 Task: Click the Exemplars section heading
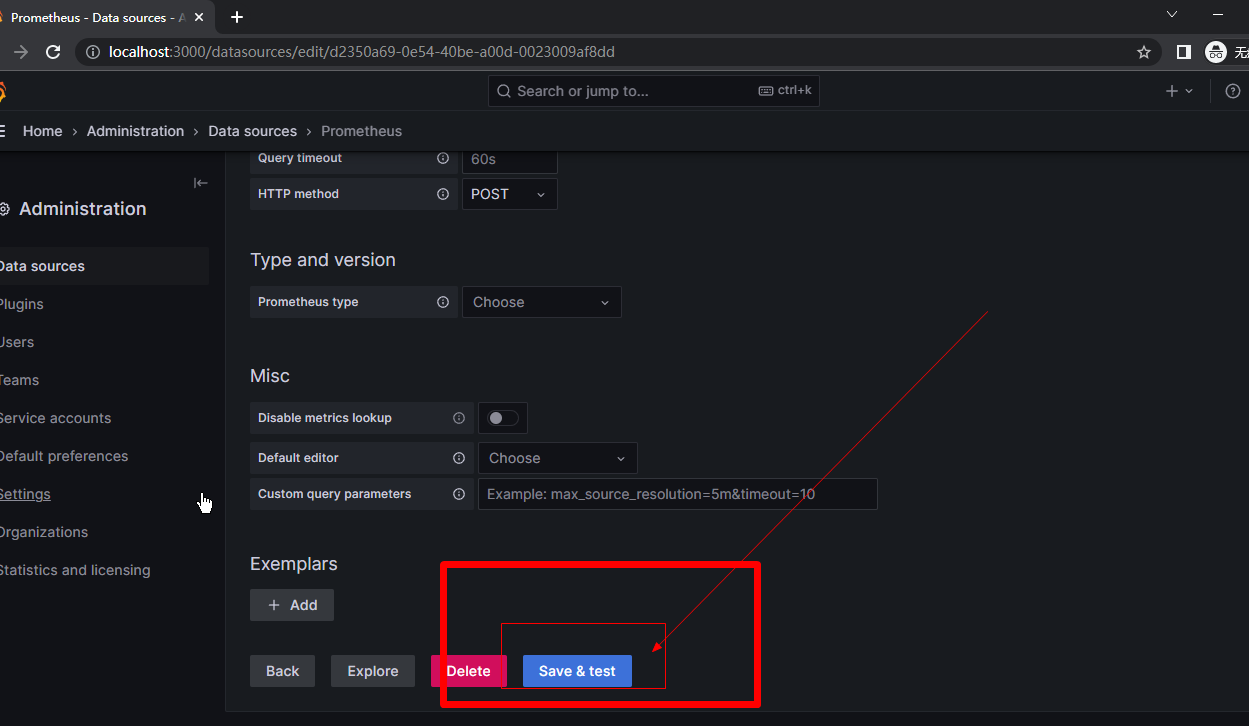tap(294, 564)
